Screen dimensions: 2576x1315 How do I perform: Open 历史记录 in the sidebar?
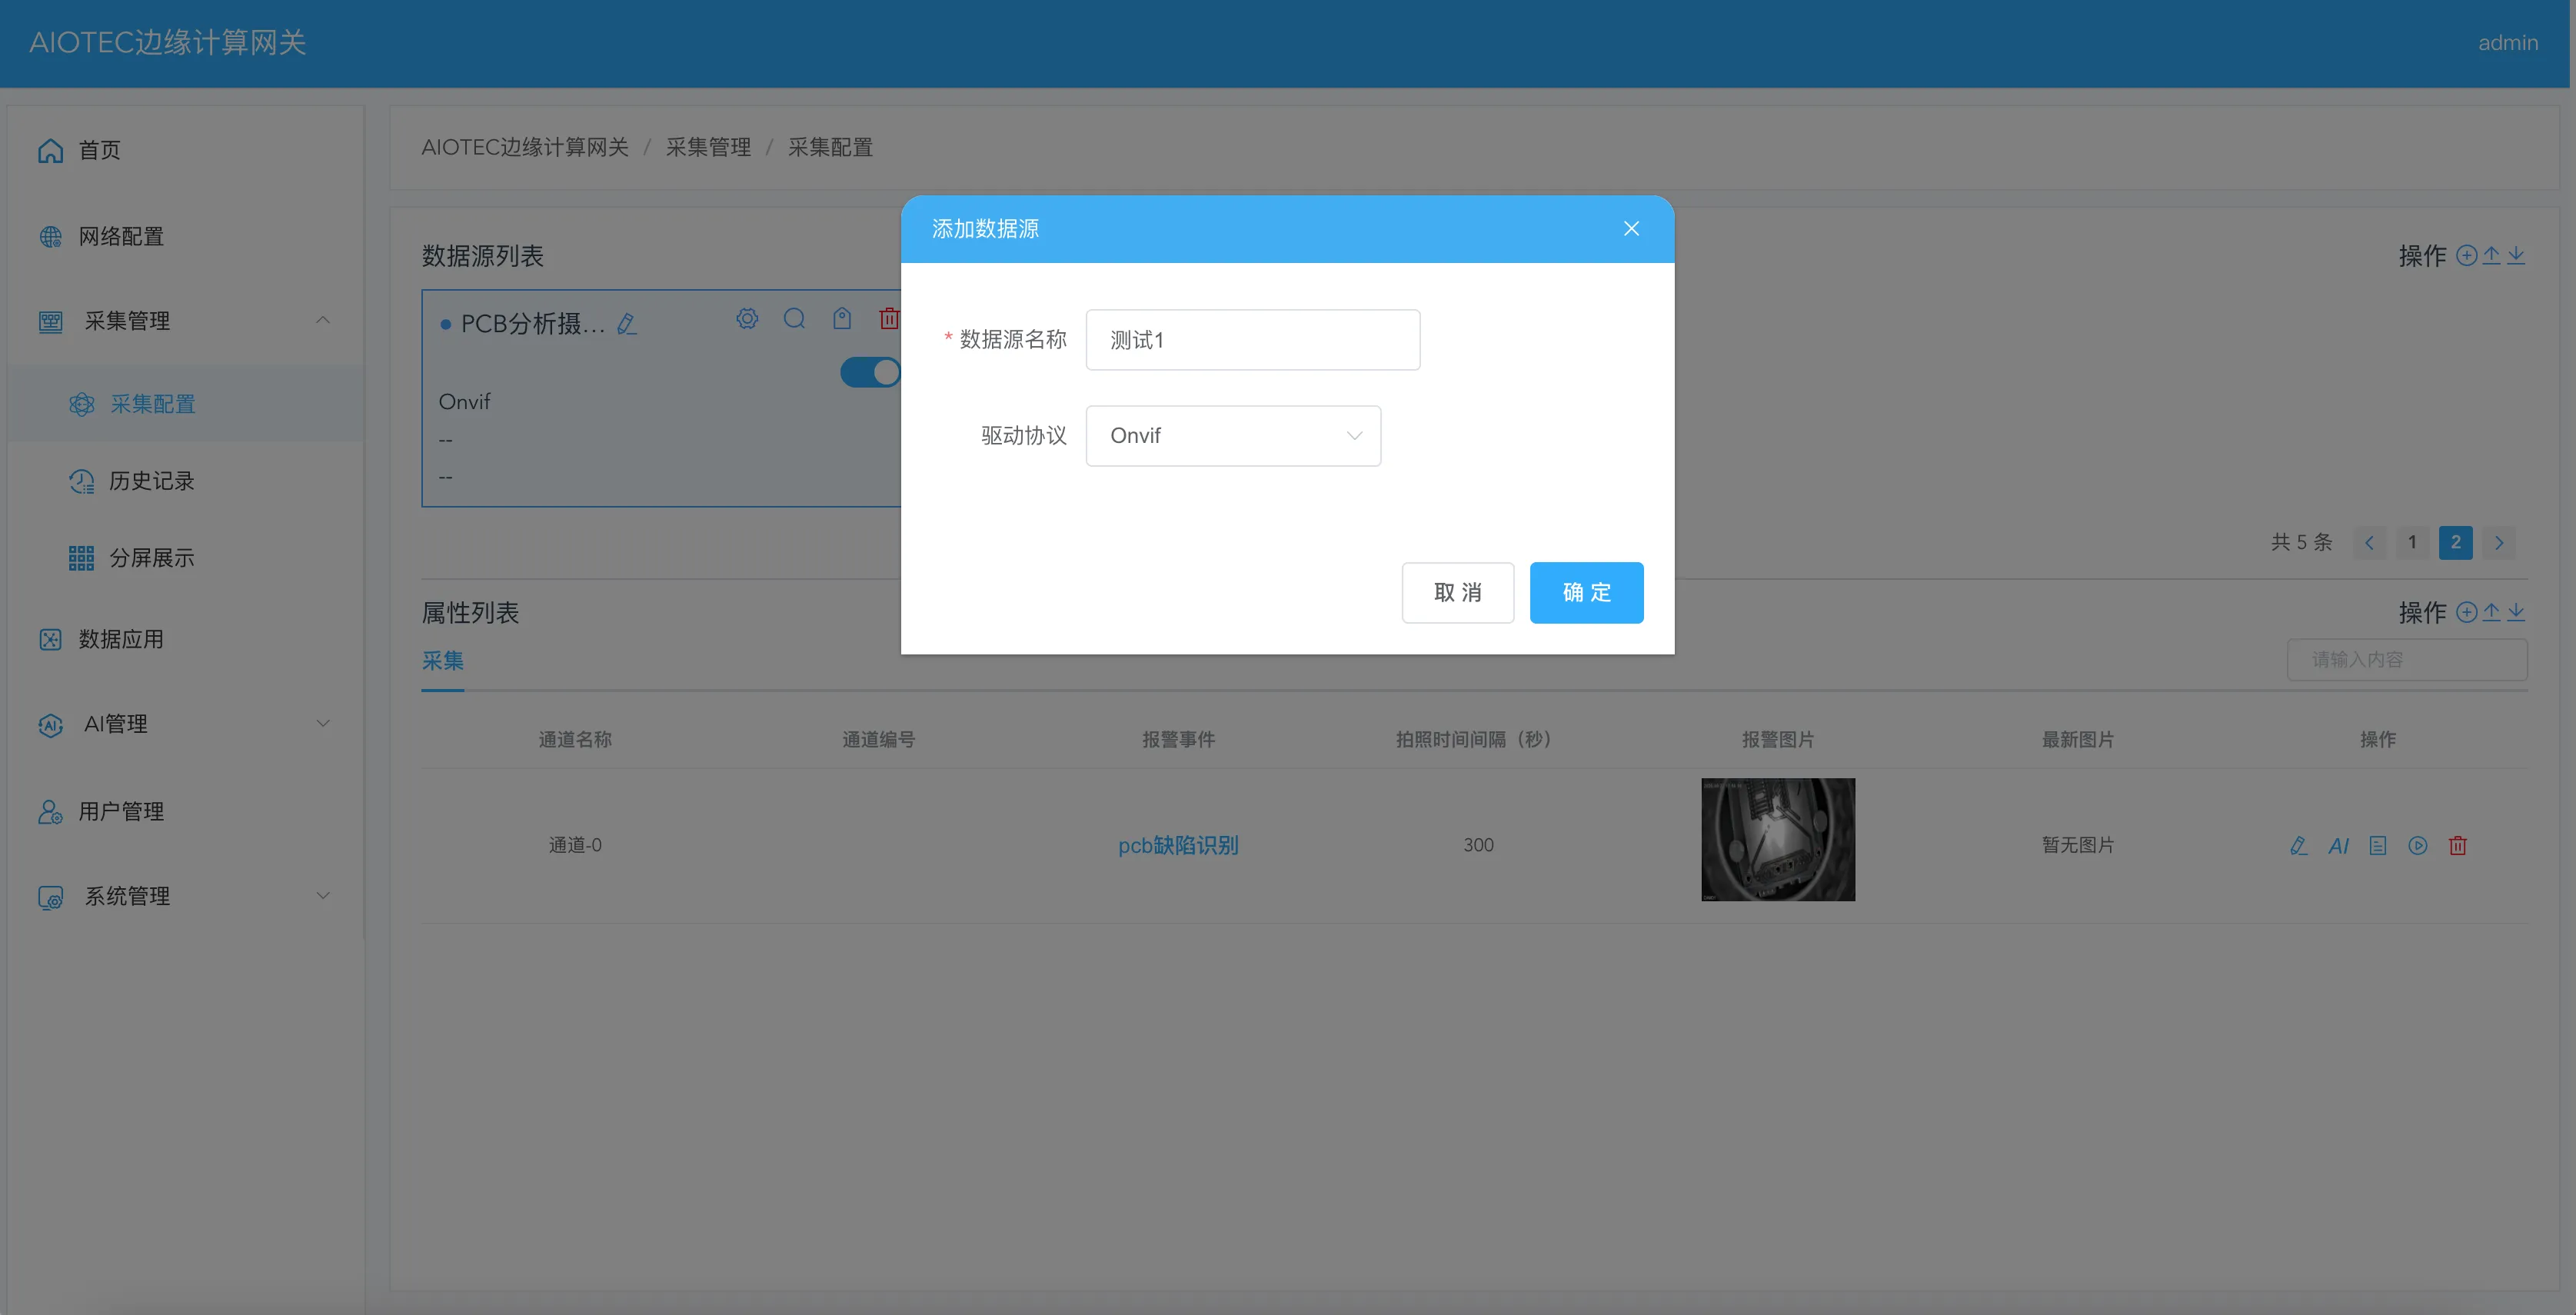coord(151,481)
